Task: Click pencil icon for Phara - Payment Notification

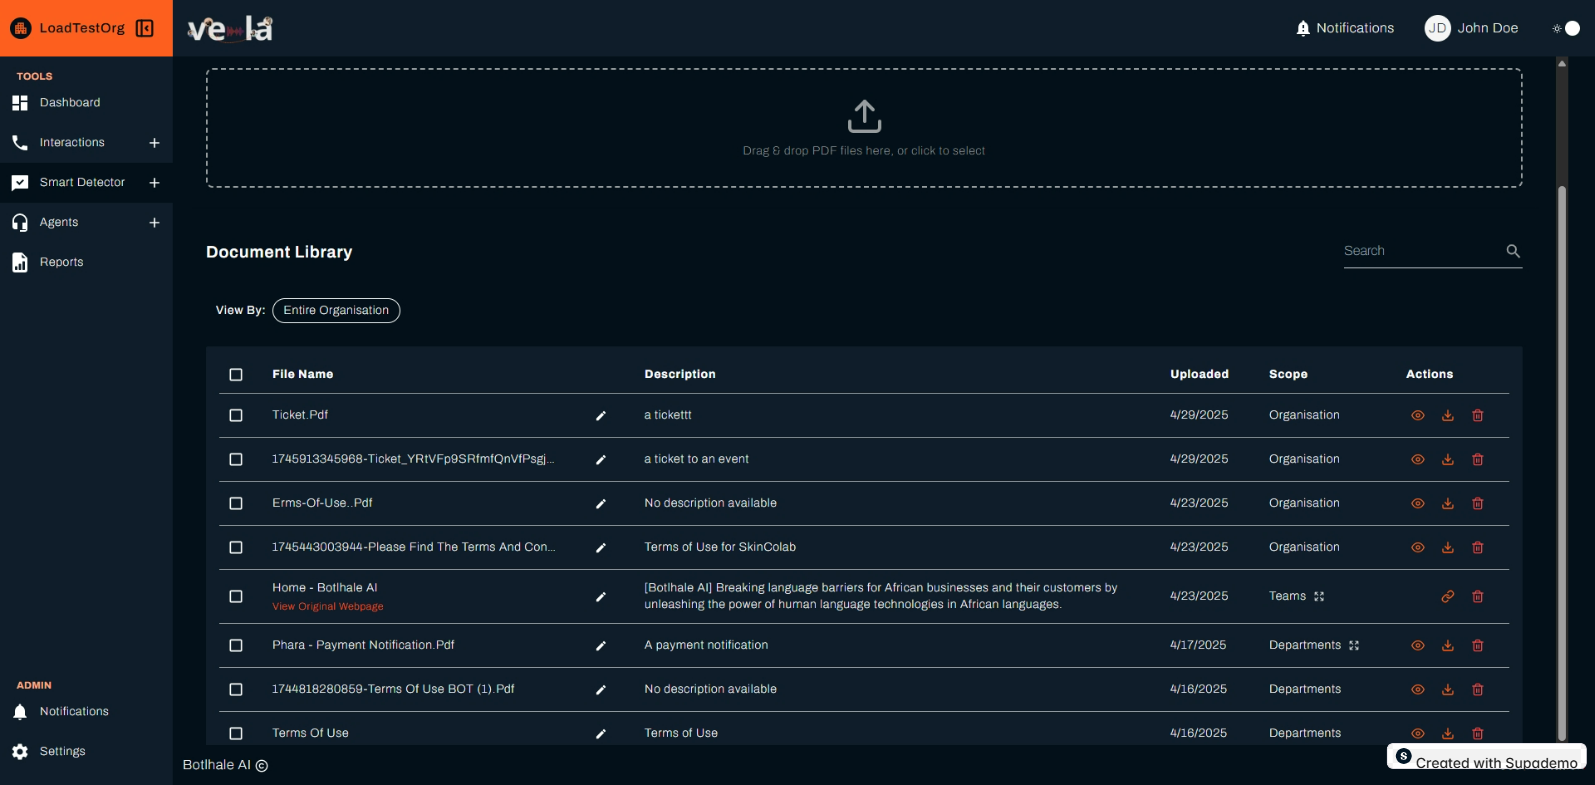Action: coord(601,645)
